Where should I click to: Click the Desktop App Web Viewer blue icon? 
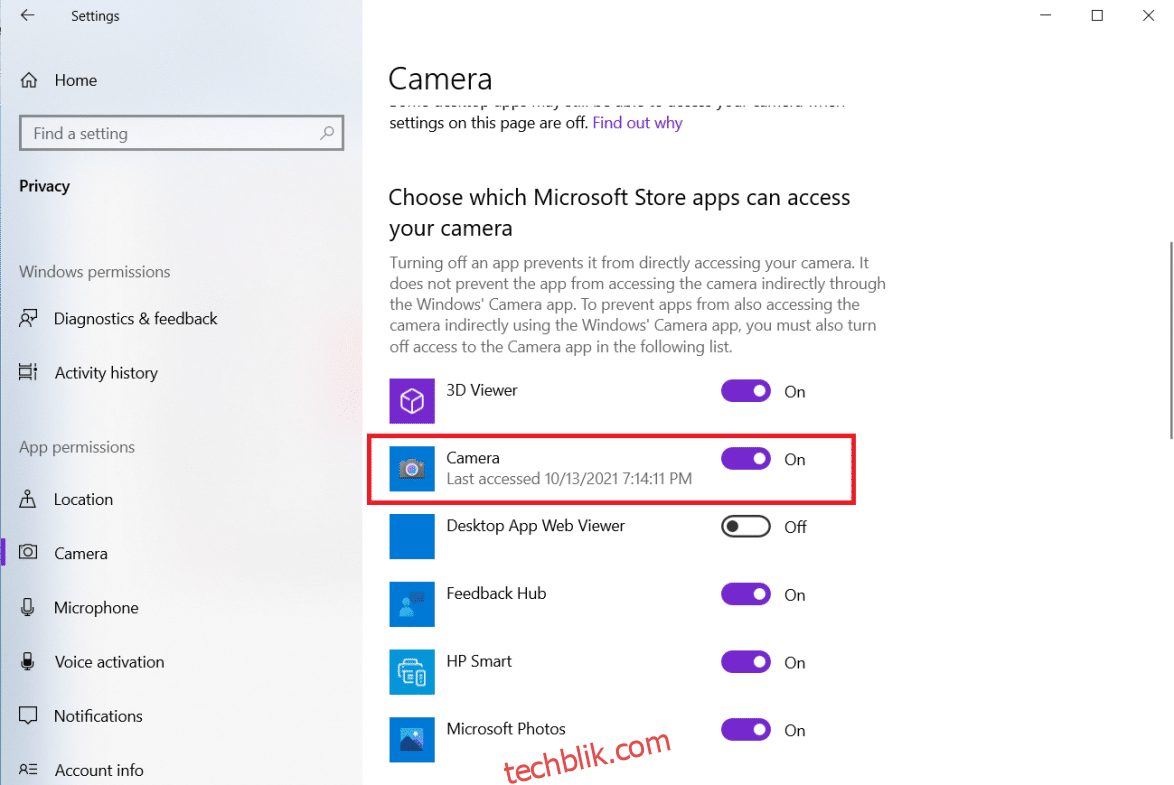(412, 536)
